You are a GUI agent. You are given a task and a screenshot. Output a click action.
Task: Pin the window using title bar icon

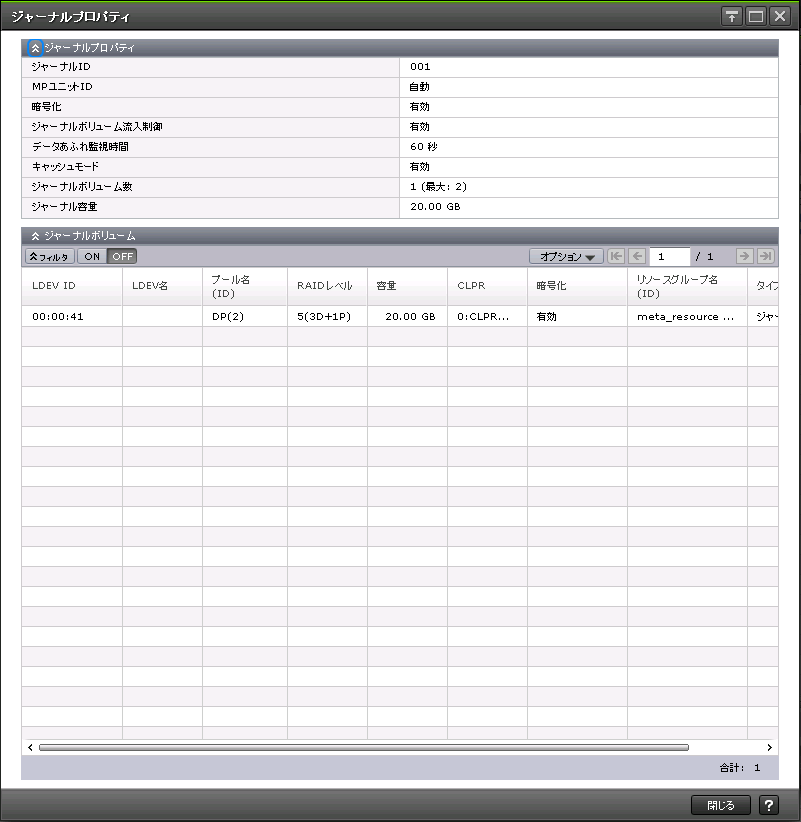point(732,16)
